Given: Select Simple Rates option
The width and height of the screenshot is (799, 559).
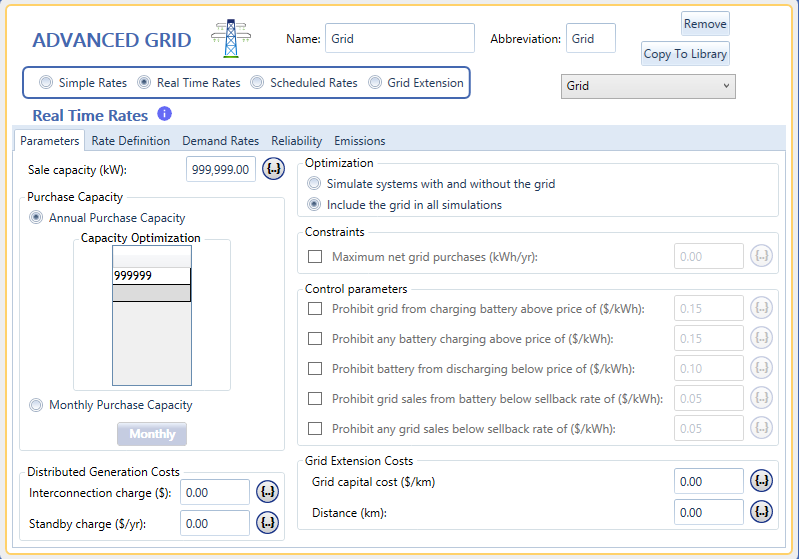Looking at the screenshot, I should tap(83, 83).
